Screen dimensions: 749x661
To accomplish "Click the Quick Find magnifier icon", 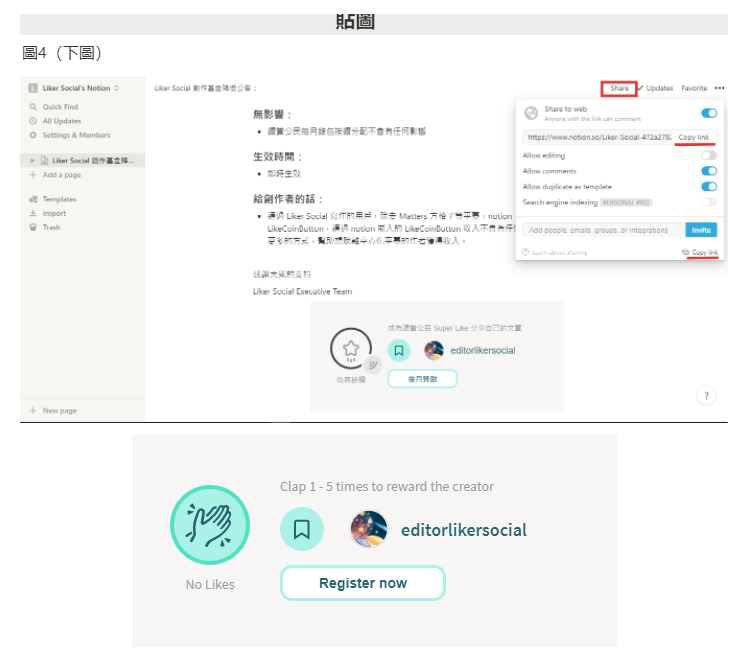I will click(x=33, y=107).
